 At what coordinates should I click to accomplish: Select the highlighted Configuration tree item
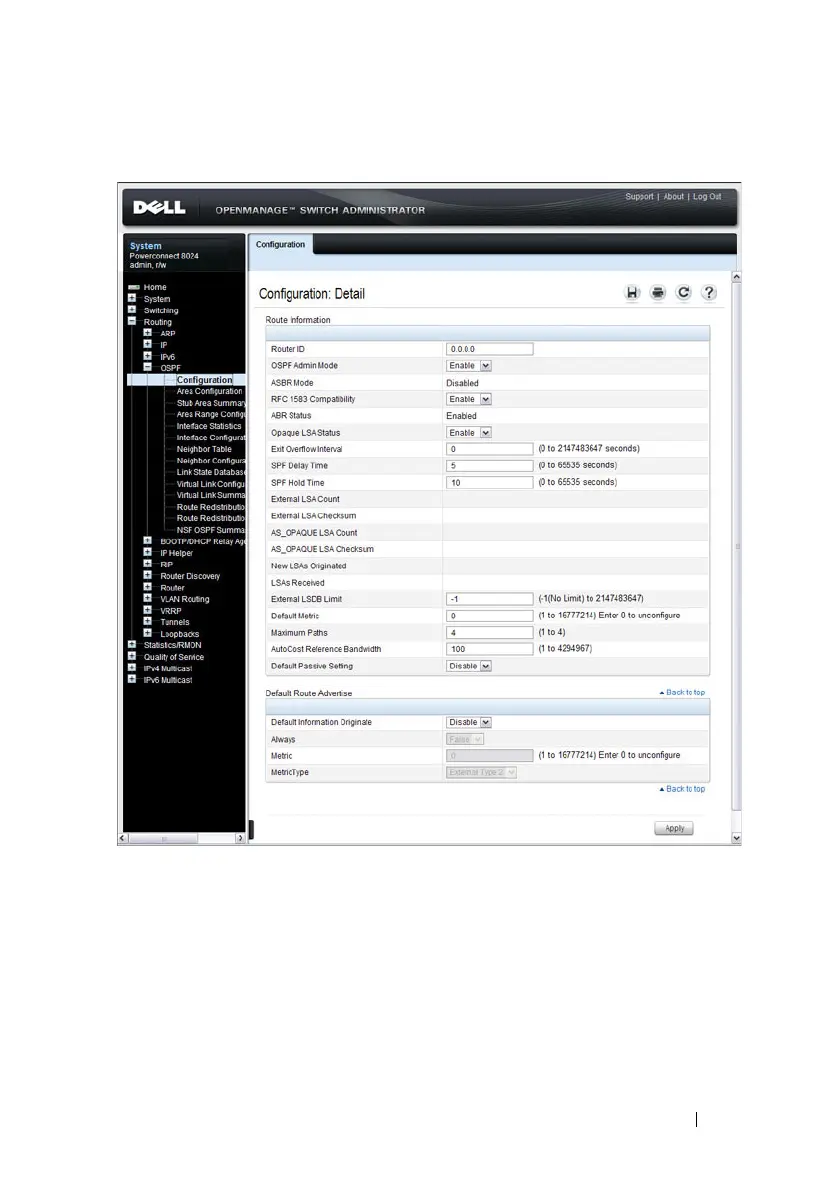pos(204,380)
